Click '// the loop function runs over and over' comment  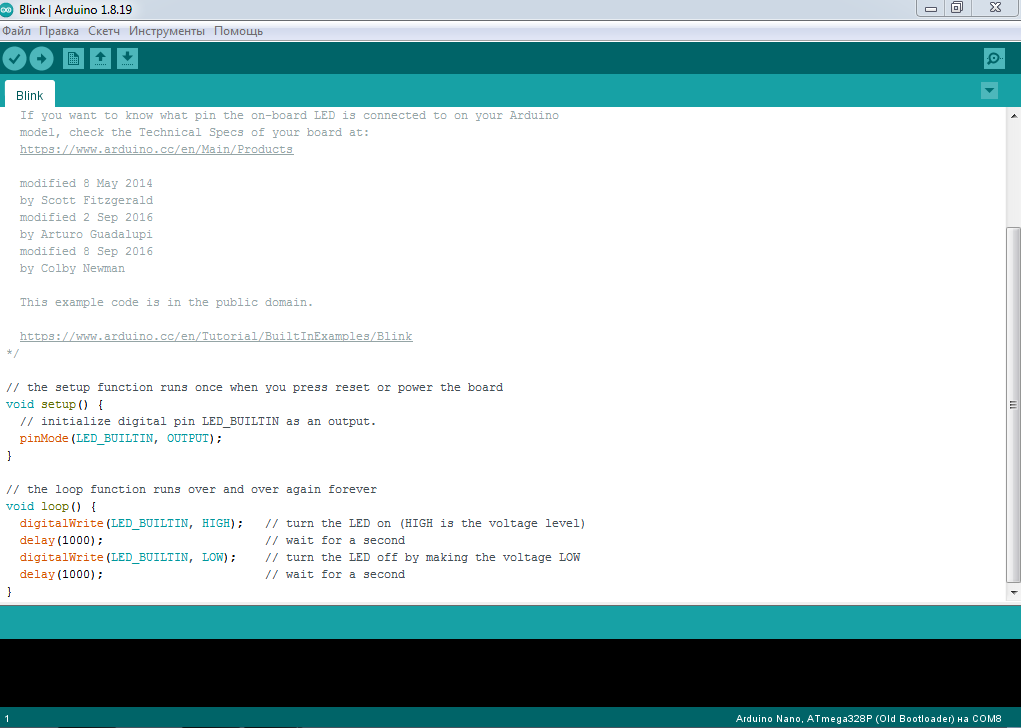tap(191, 489)
